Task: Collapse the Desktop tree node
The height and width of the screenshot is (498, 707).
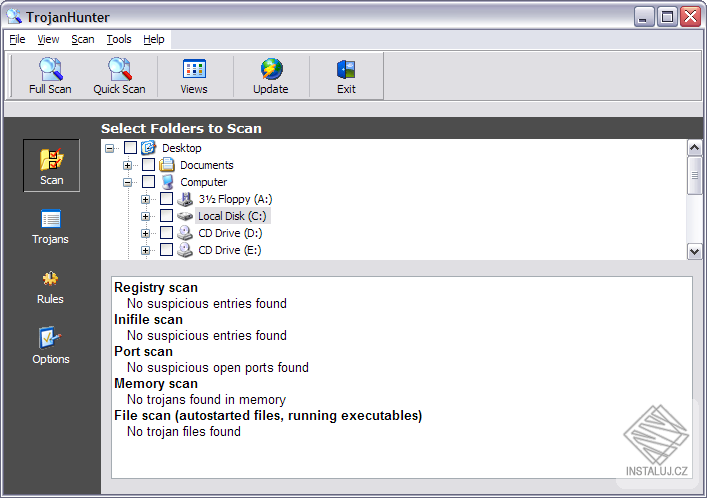Action: (109, 148)
